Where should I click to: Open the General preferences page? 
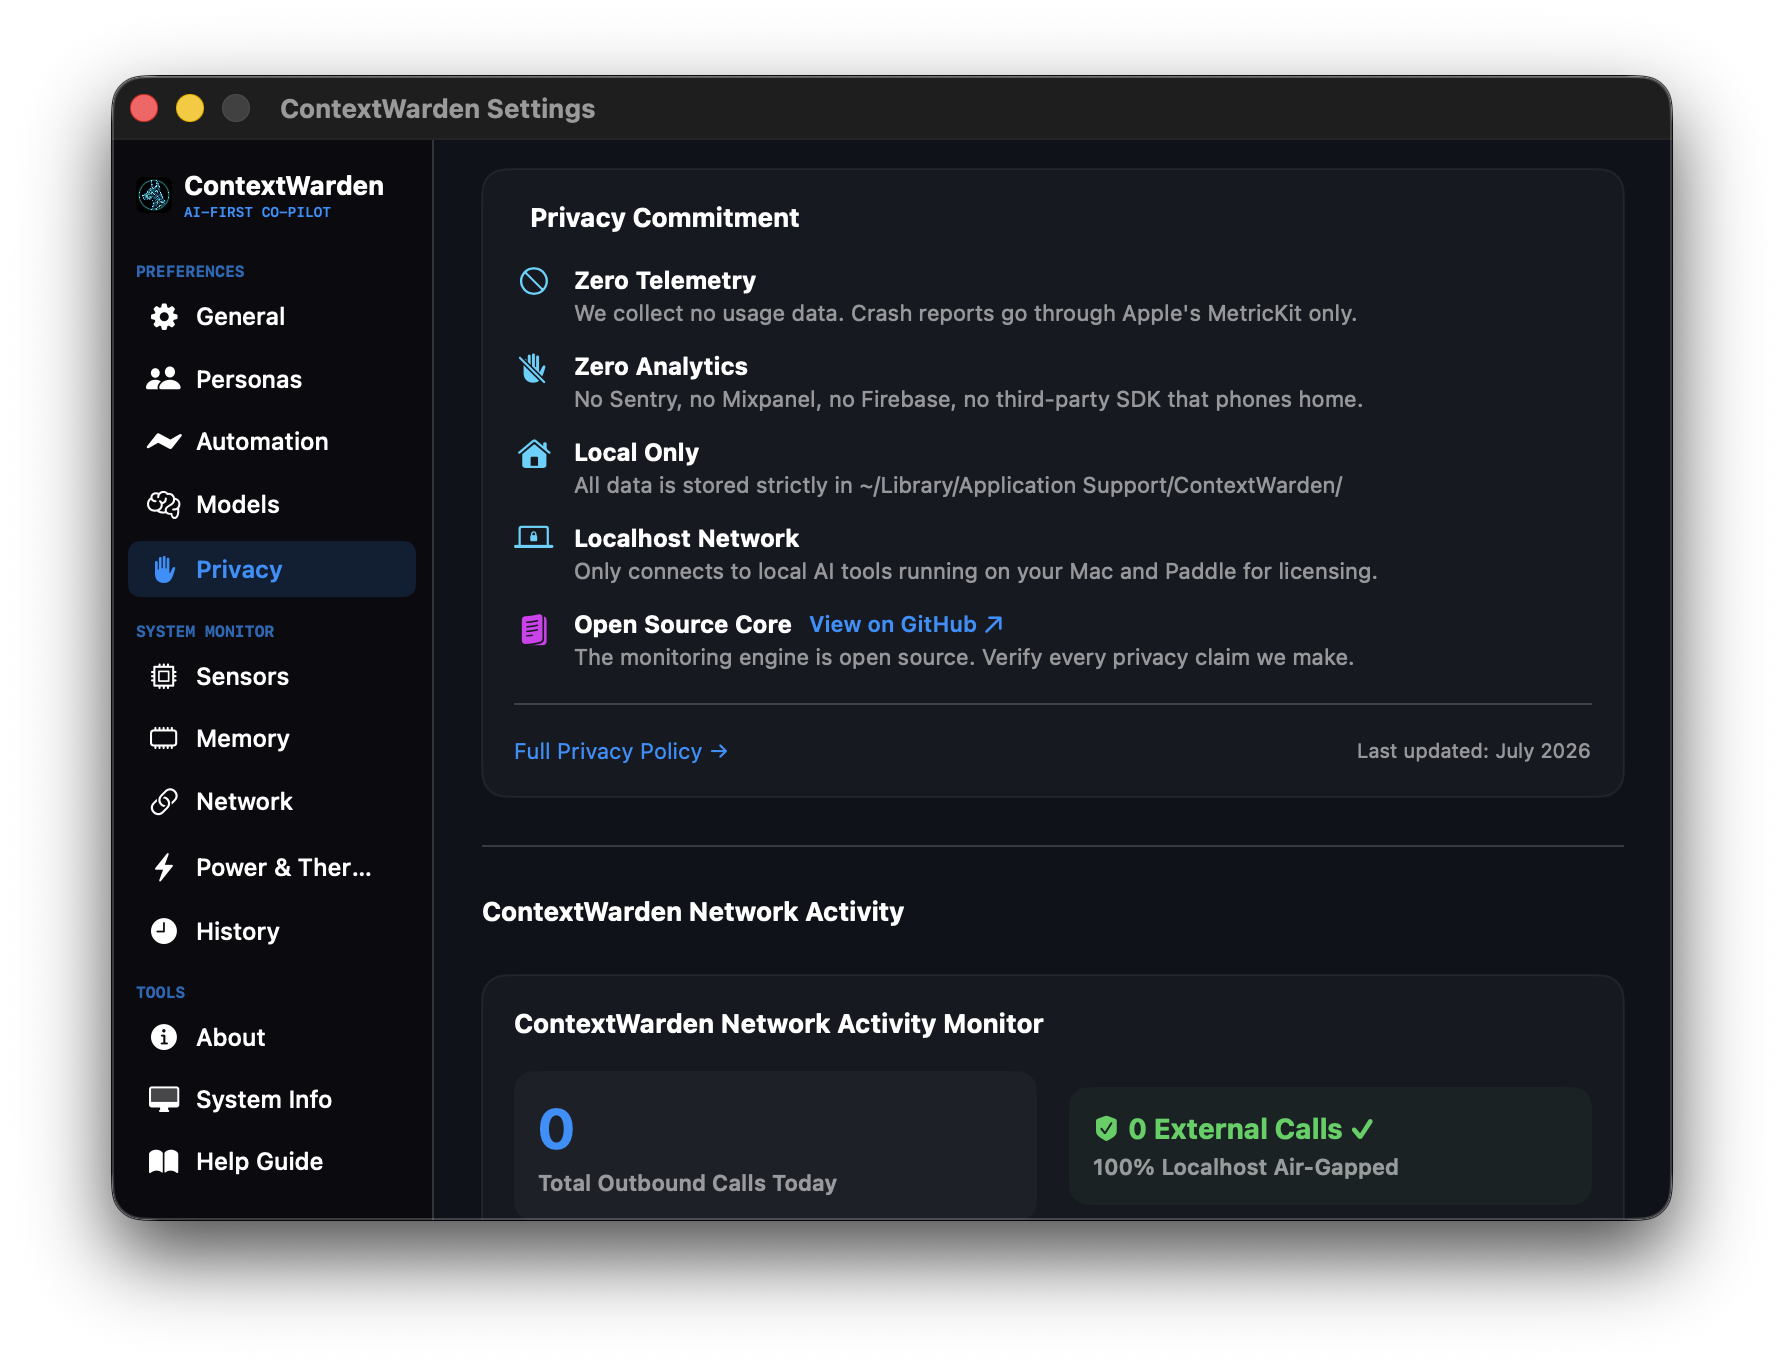tap(272, 317)
